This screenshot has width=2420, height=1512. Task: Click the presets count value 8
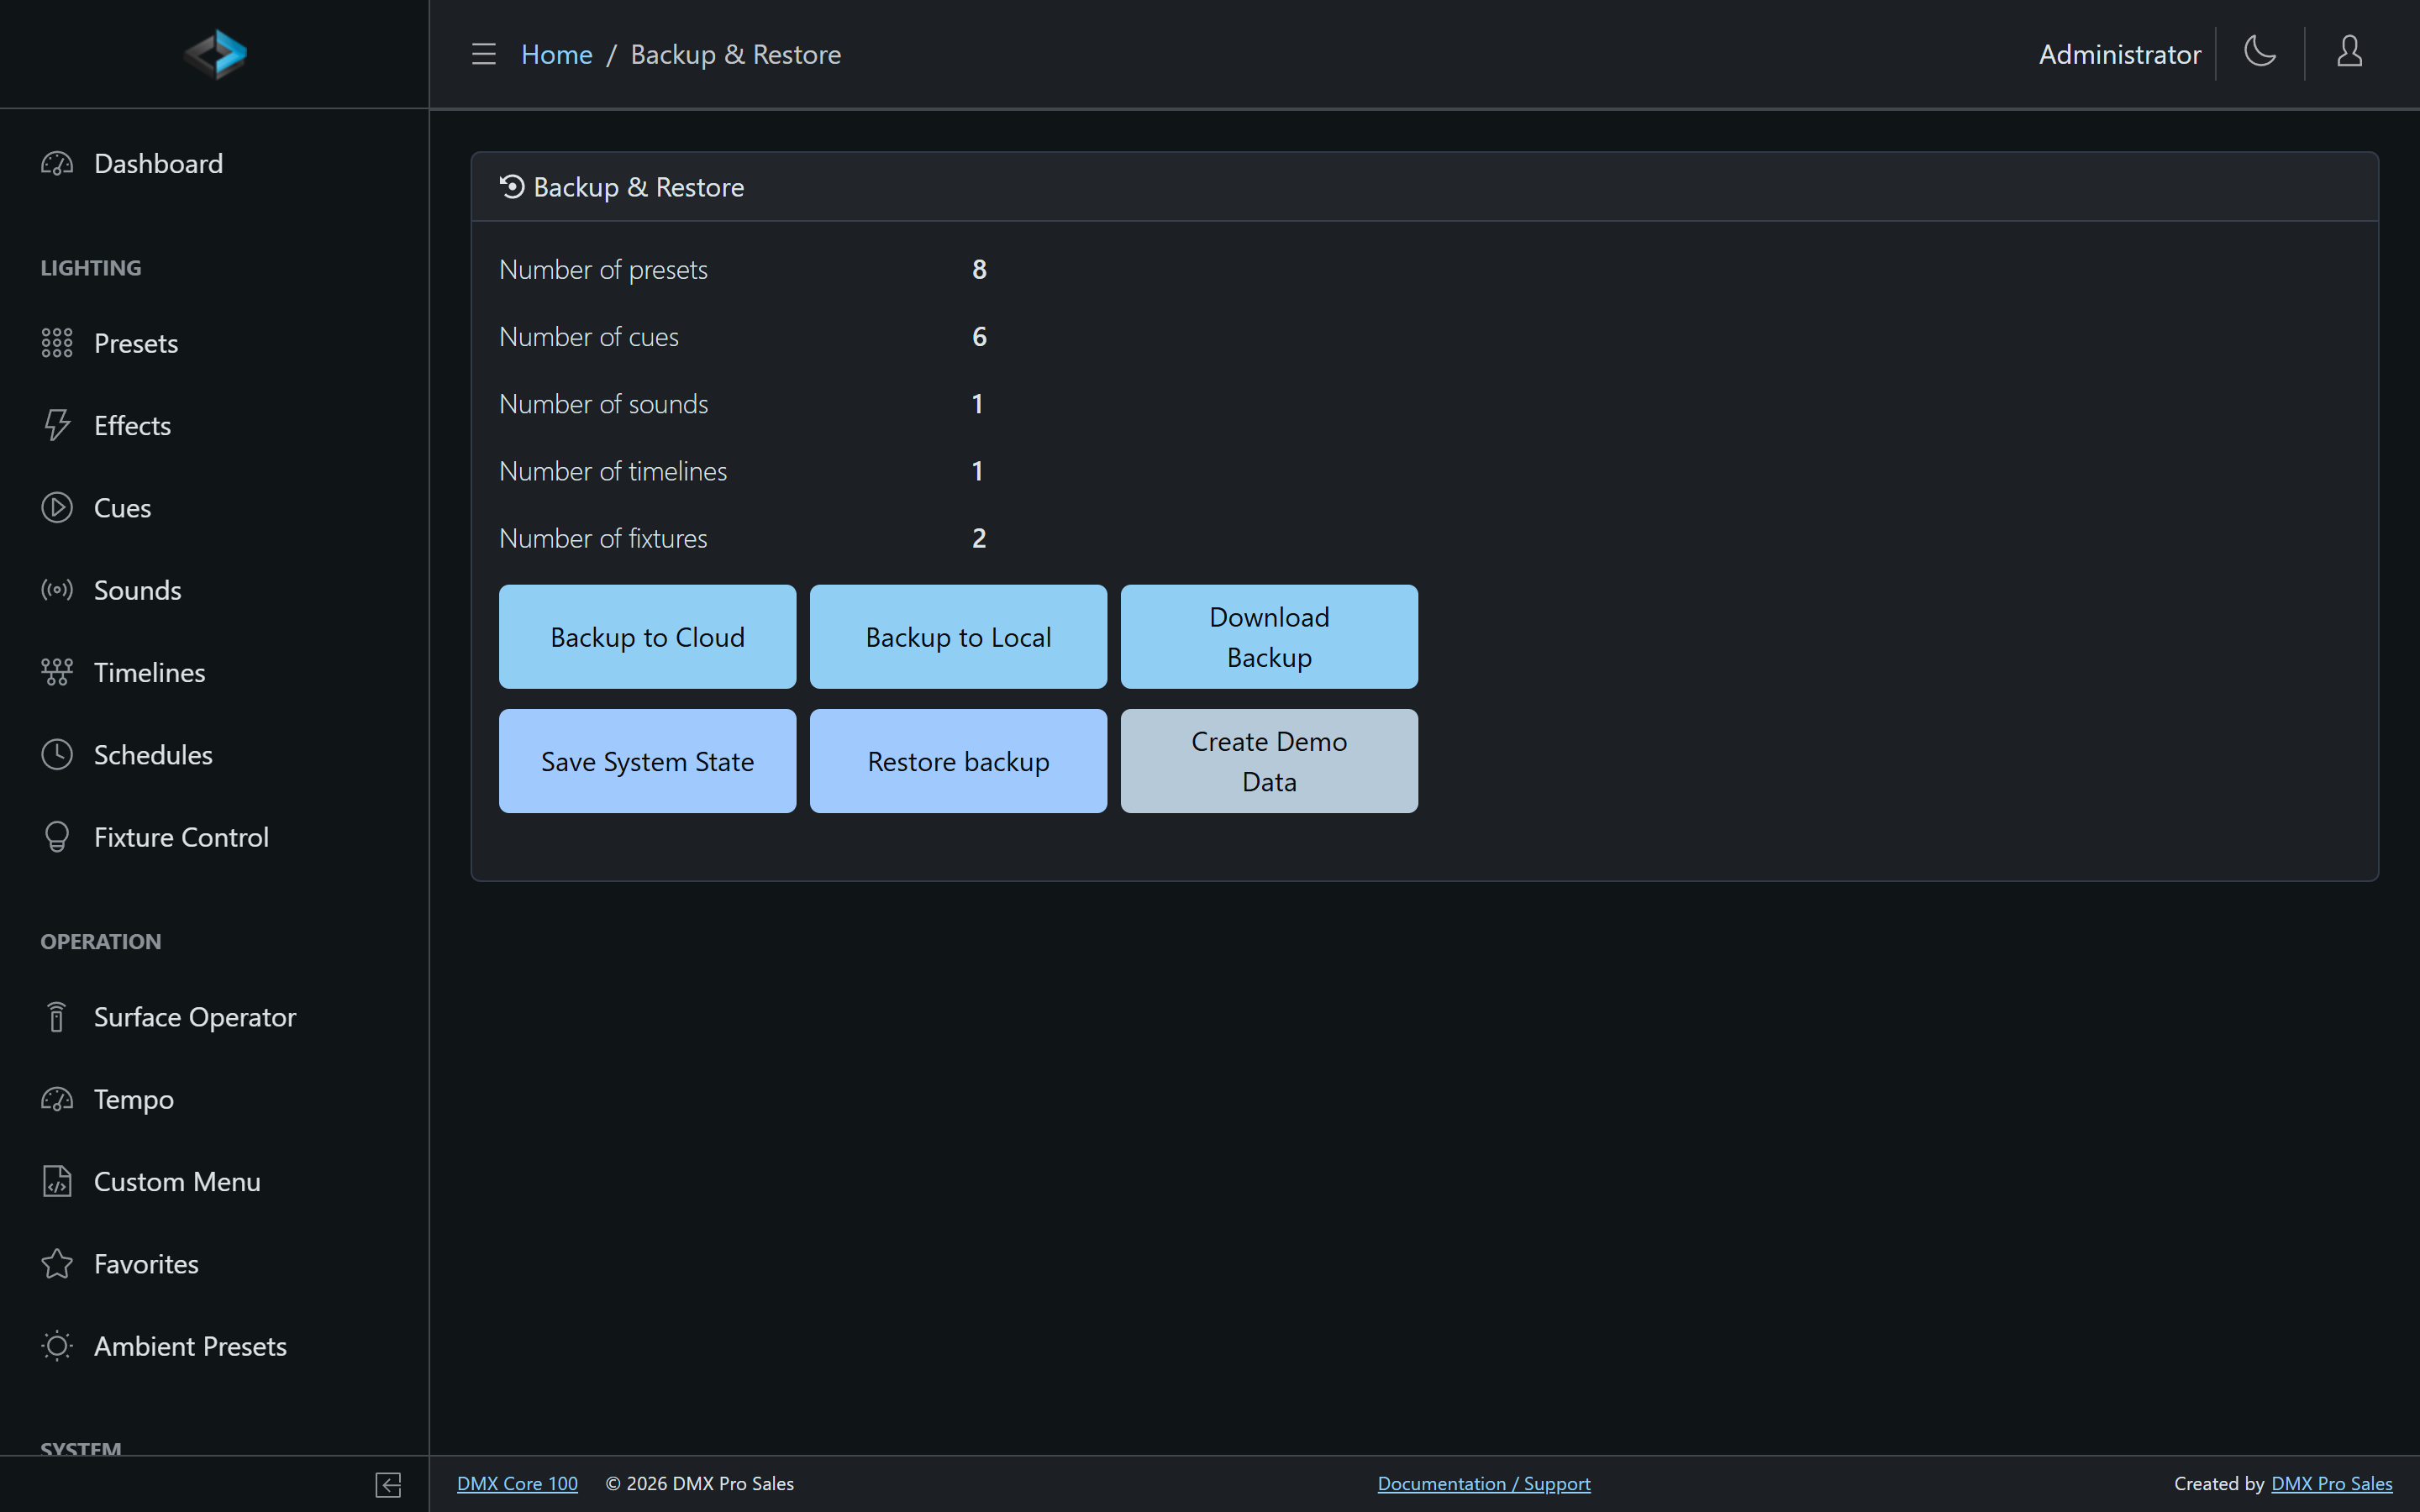click(979, 270)
